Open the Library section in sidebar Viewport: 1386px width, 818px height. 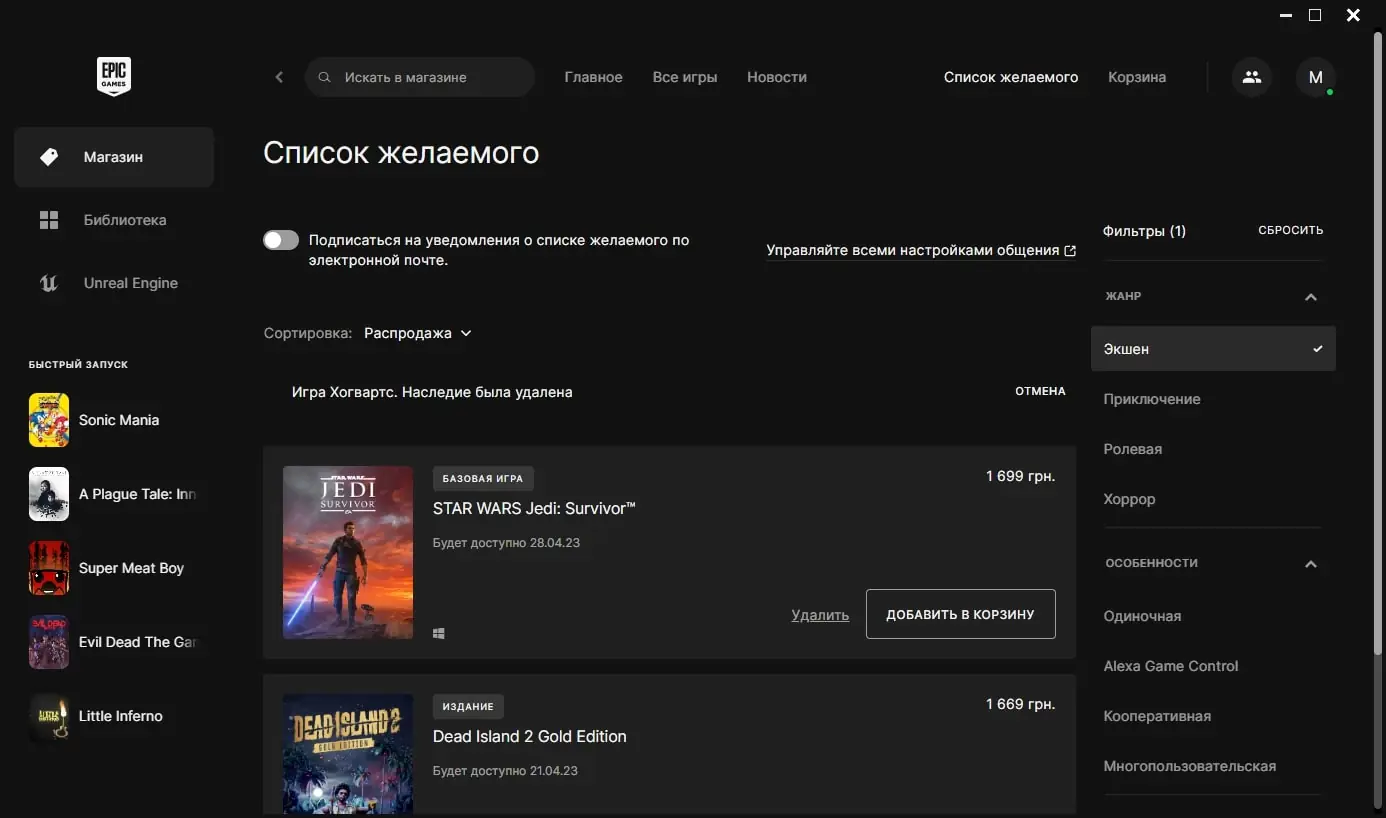114,220
